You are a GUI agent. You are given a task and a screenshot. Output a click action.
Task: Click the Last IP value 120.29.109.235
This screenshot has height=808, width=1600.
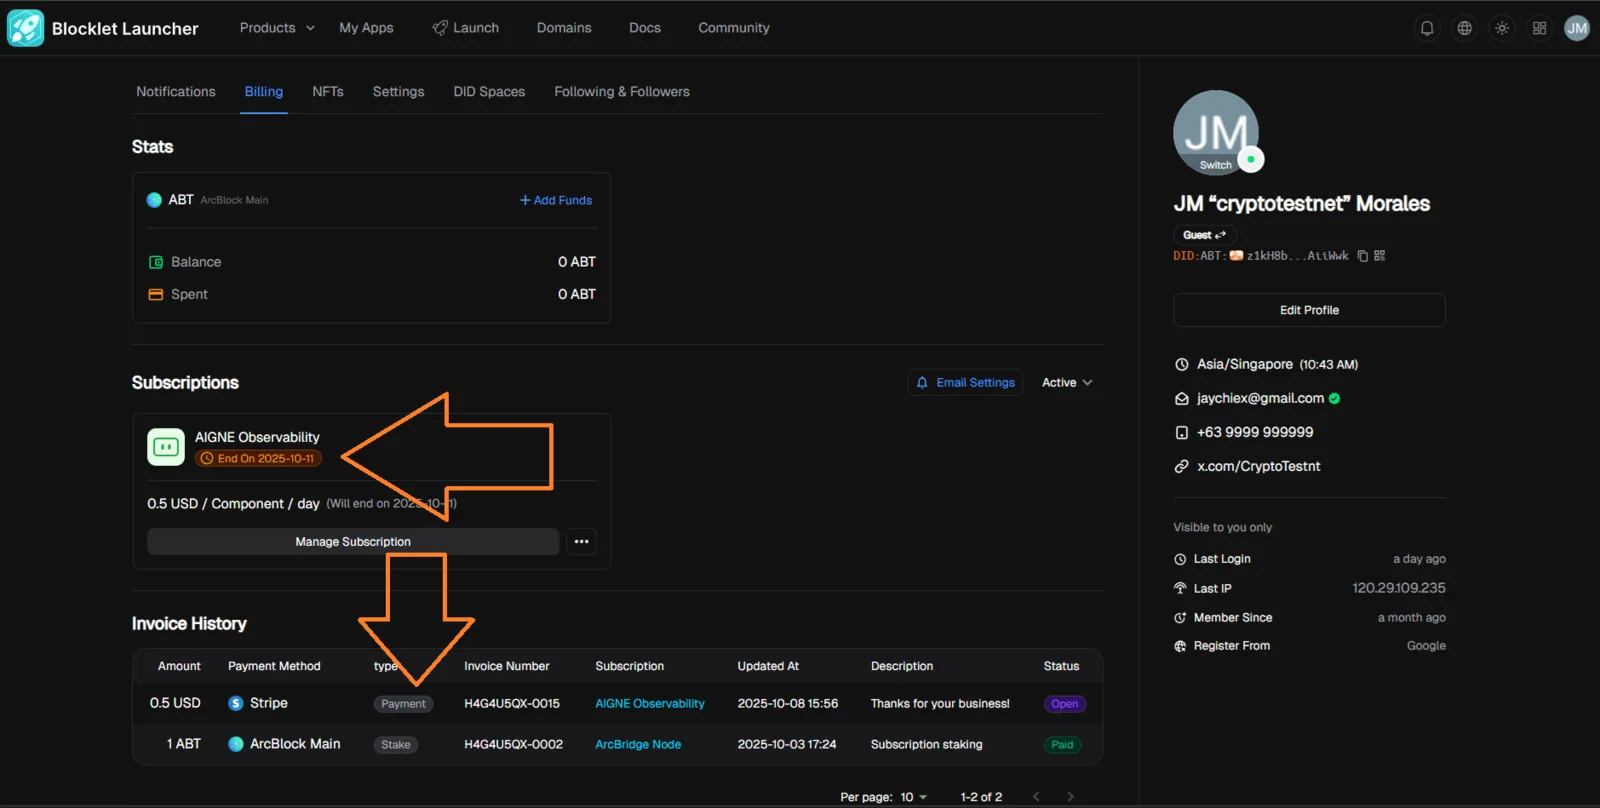tap(1399, 589)
